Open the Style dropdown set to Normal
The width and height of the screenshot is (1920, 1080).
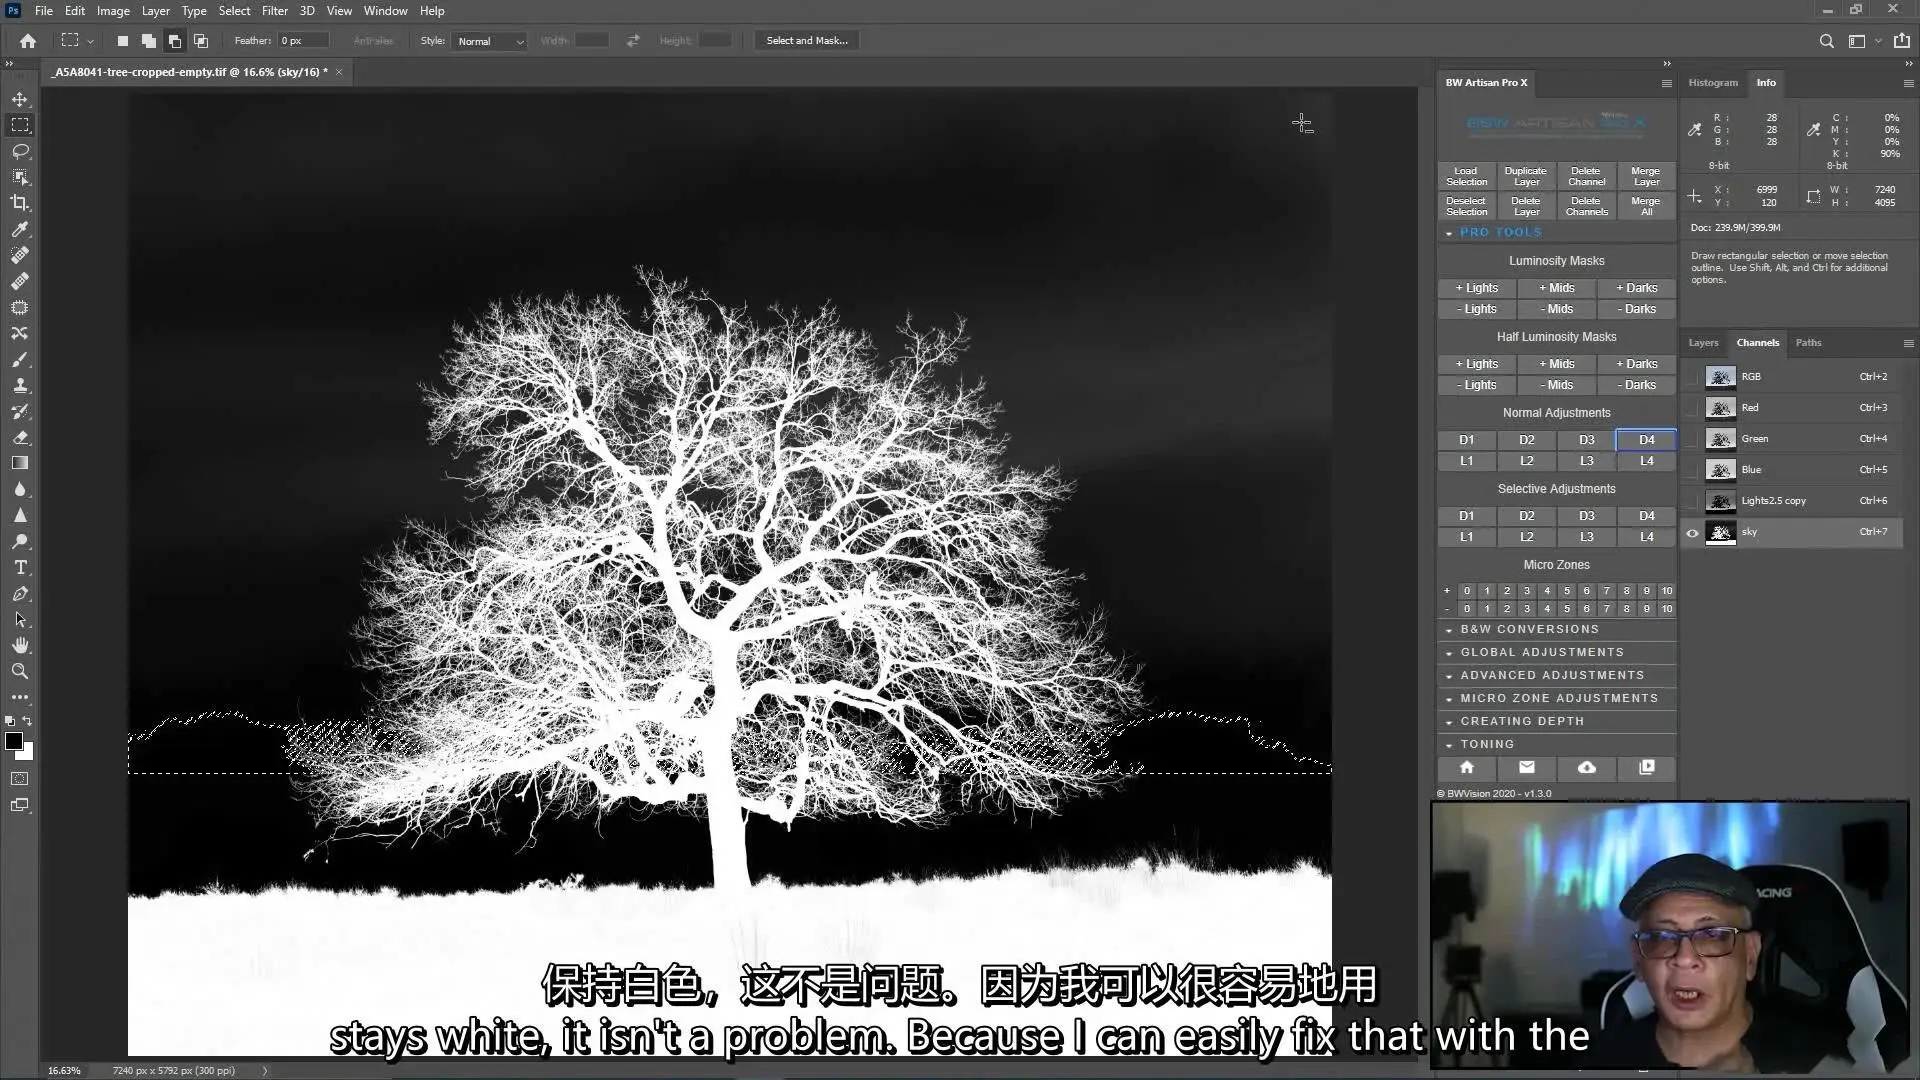click(489, 41)
